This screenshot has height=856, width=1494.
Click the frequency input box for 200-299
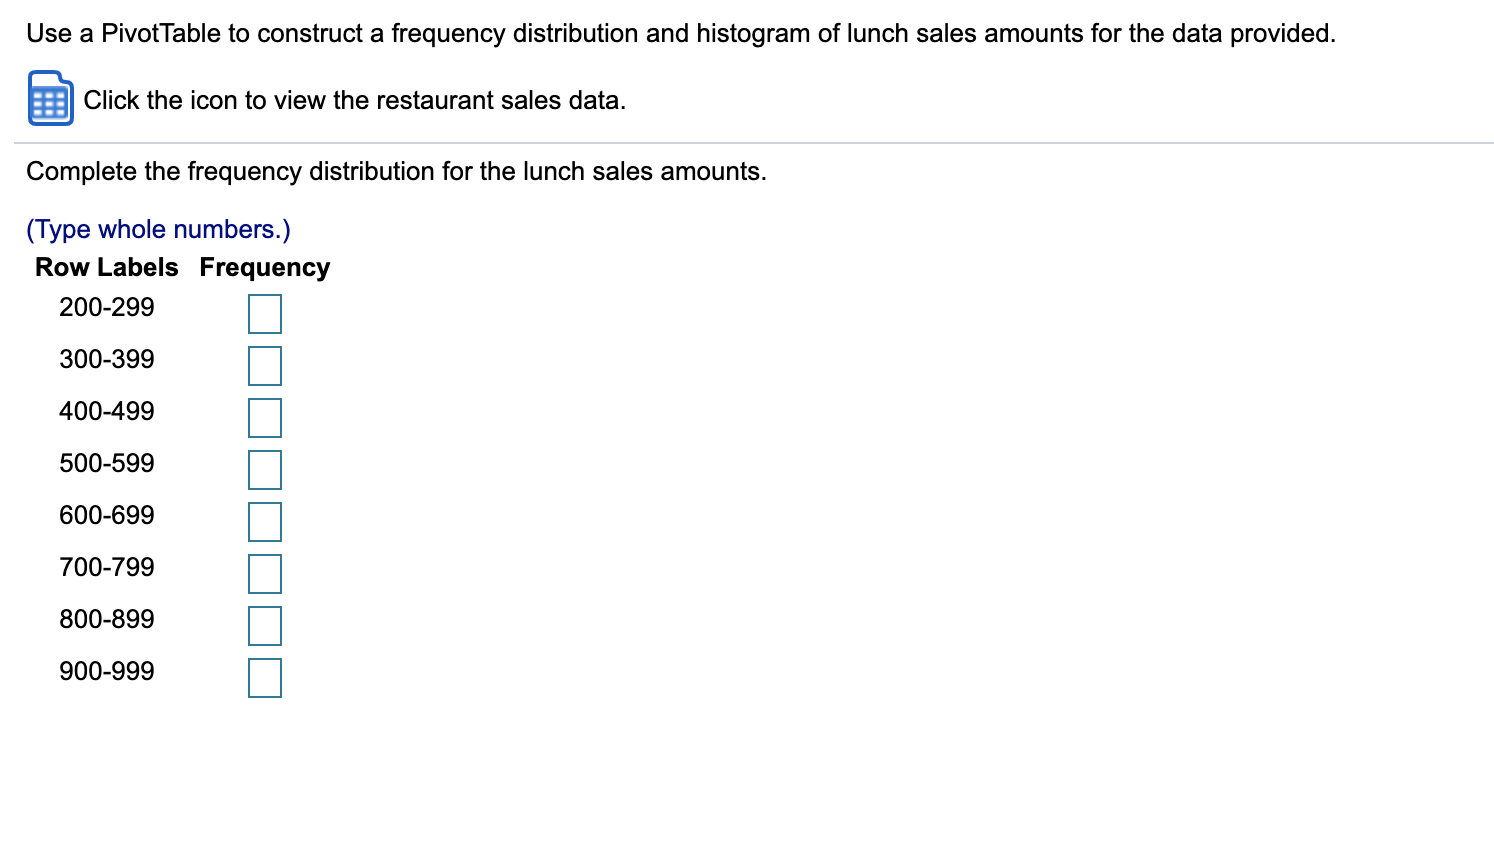point(264,313)
